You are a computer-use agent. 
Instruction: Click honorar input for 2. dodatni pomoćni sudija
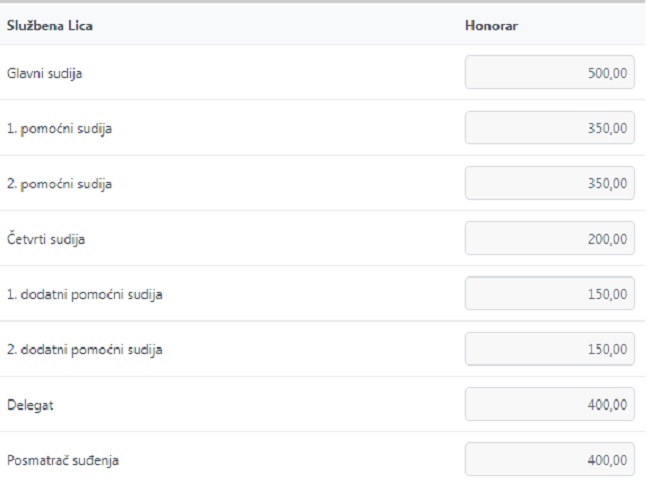pyautogui.click(x=549, y=349)
